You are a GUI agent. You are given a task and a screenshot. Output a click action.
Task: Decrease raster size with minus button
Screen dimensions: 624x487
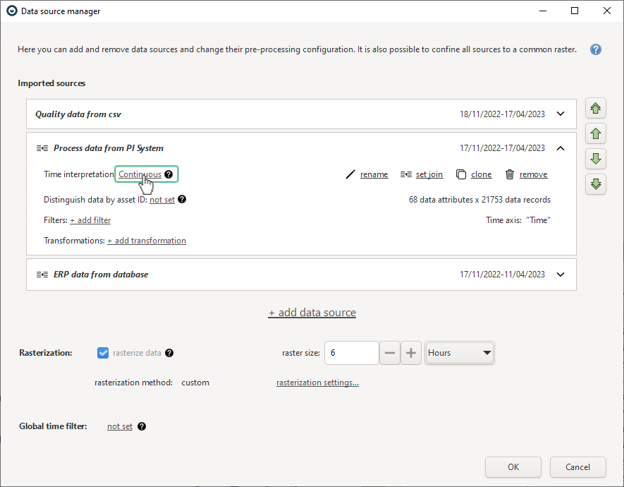[x=390, y=353]
